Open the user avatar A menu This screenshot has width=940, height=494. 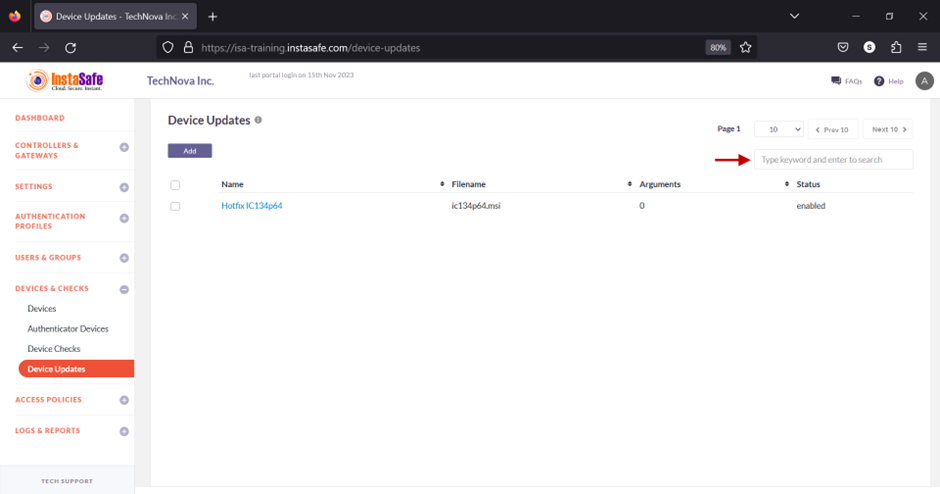point(924,81)
